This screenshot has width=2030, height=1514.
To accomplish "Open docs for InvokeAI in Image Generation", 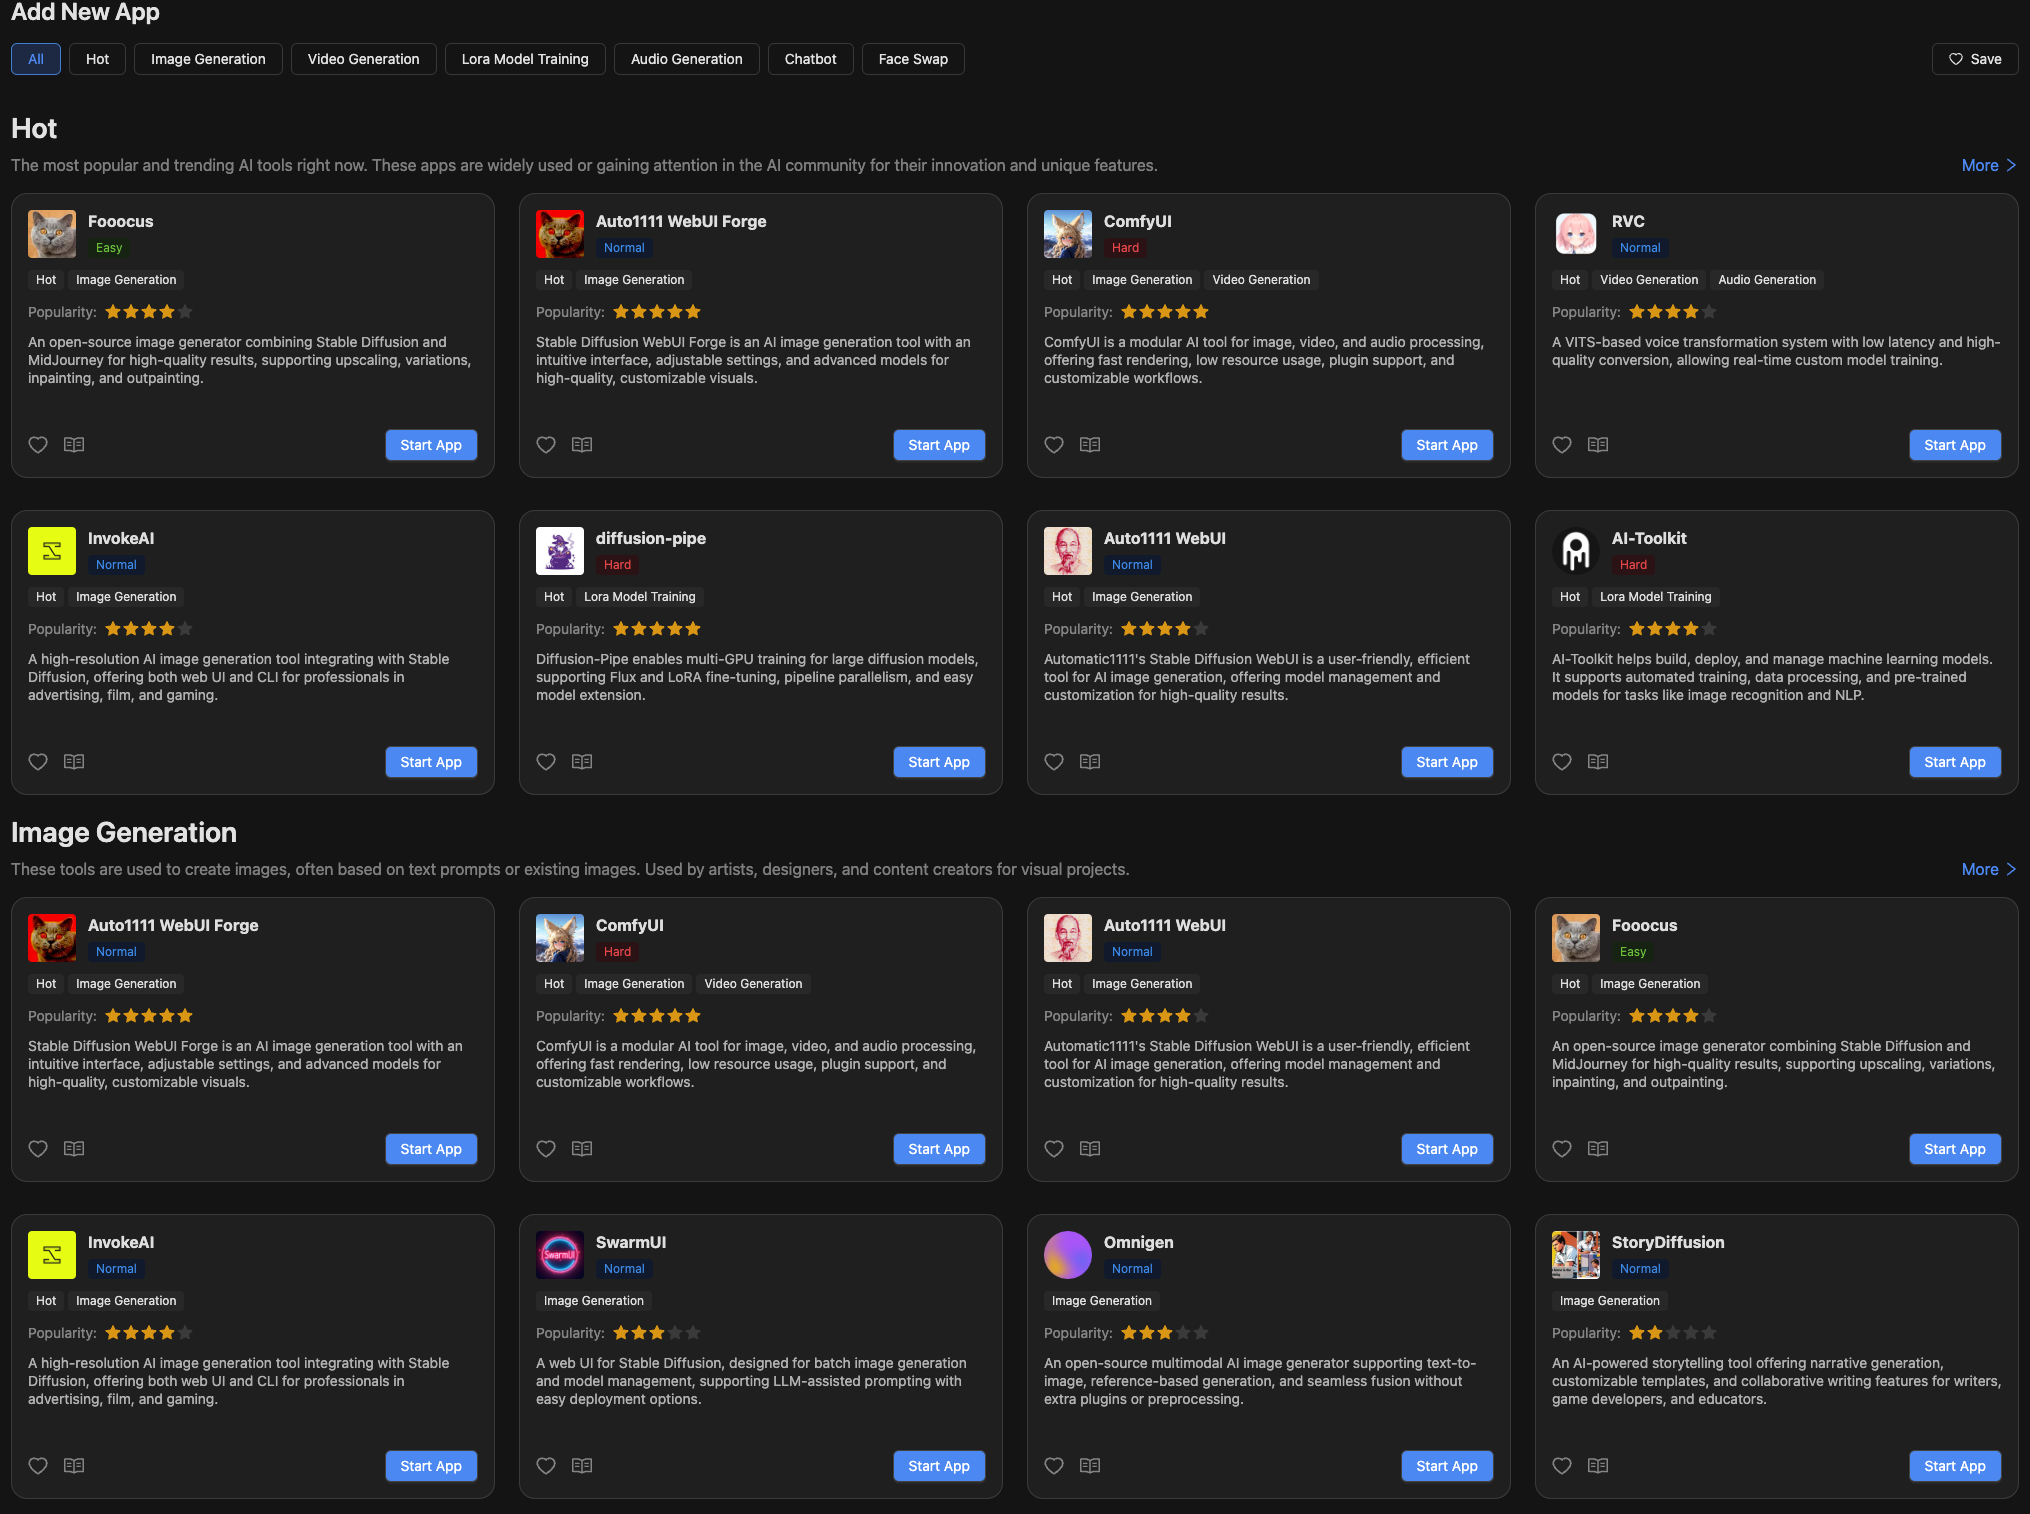I will (74, 1466).
